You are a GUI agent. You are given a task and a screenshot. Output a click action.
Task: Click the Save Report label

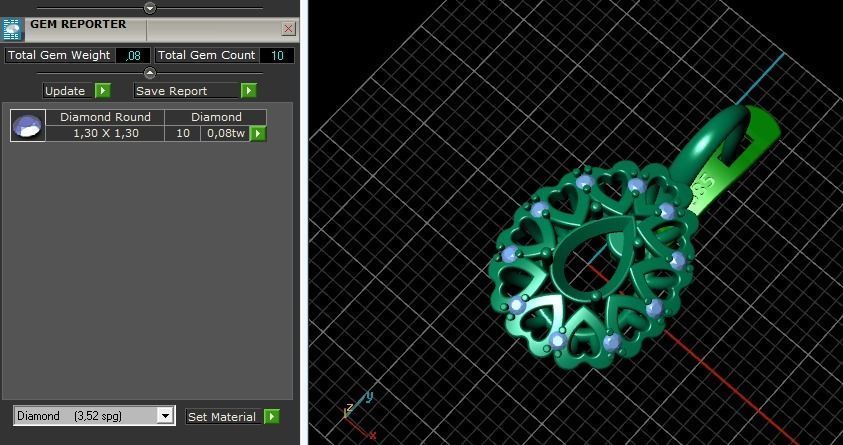click(187, 91)
